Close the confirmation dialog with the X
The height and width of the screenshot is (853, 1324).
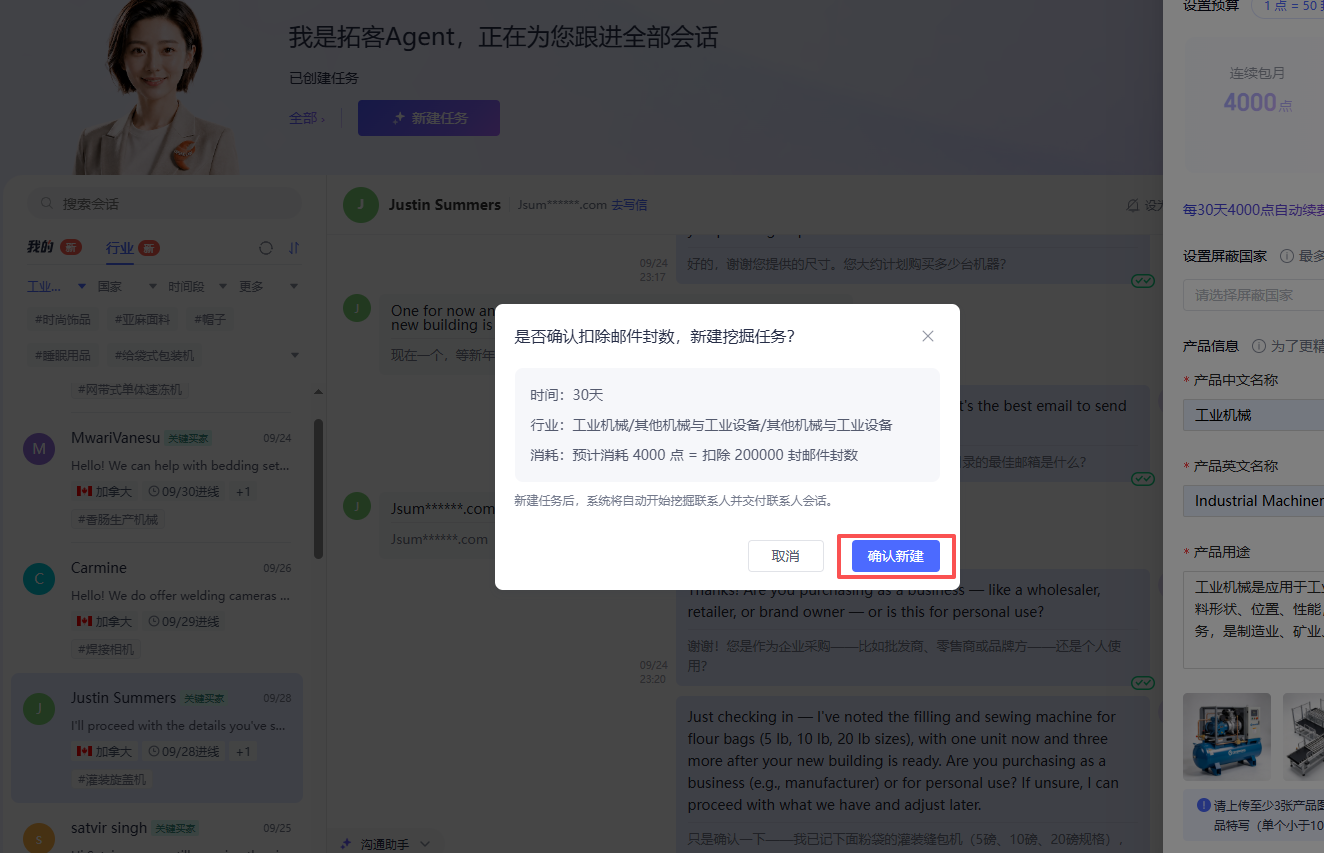(x=928, y=336)
